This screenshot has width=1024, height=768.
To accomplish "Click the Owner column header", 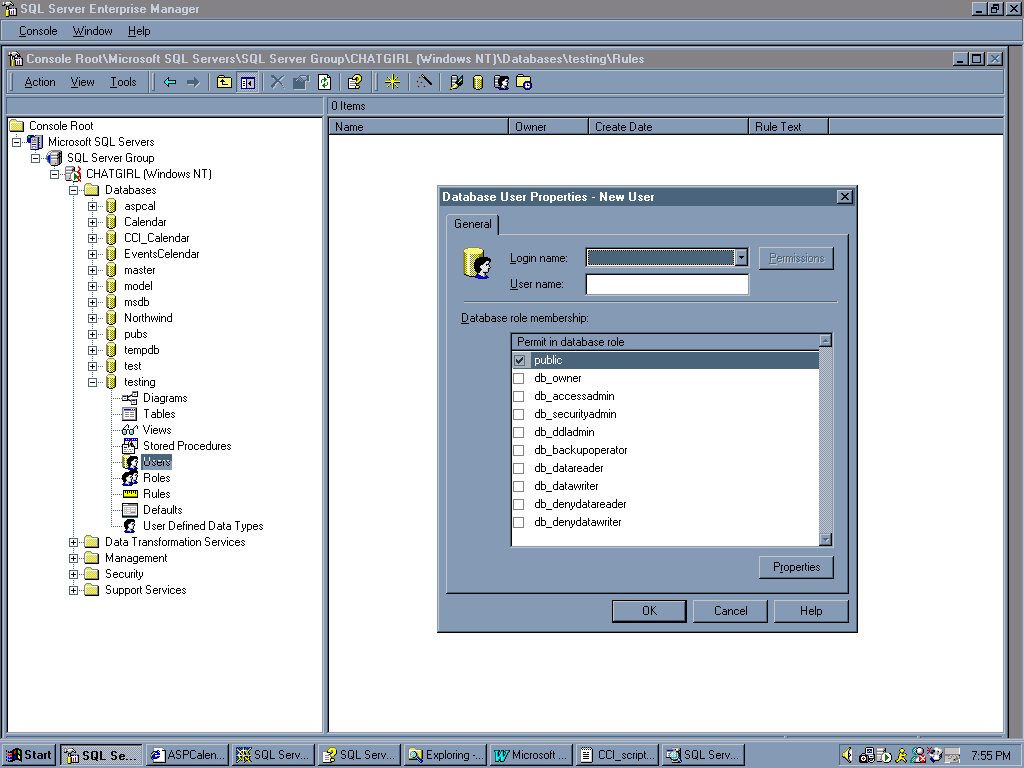I will click(549, 127).
